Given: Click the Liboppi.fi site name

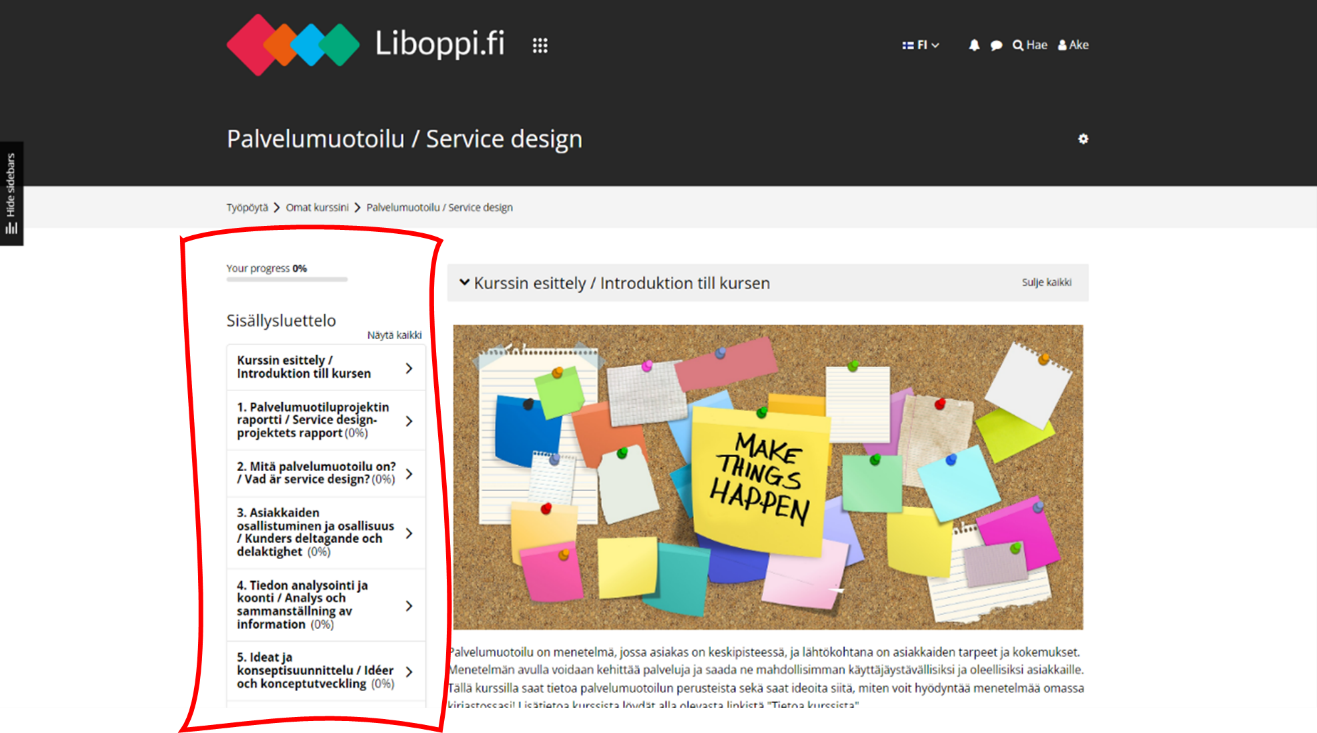Looking at the screenshot, I should tap(440, 45).
